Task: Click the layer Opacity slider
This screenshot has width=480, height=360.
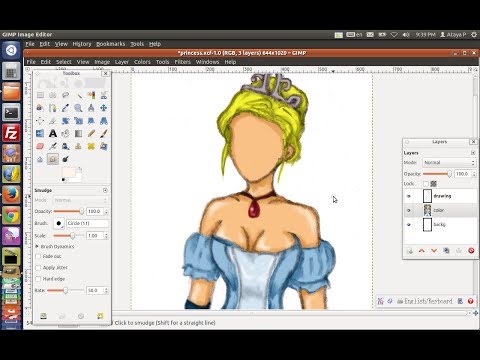Action: pyautogui.click(x=438, y=174)
